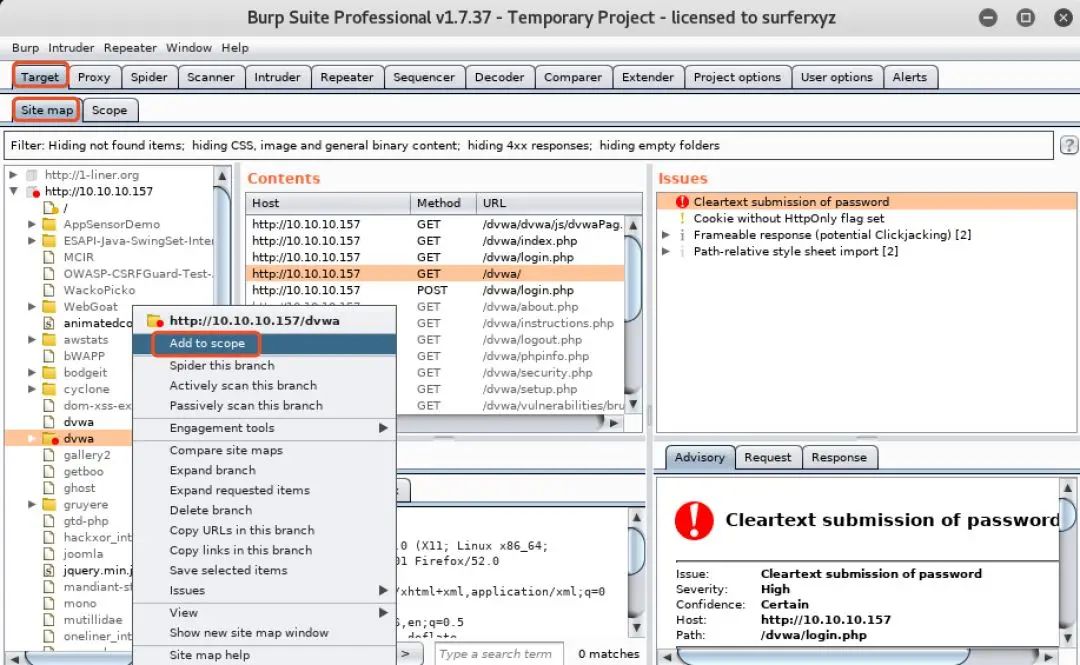This screenshot has width=1080, height=665.
Task: Expand Frameable response issue group
Action: click(666, 235)
